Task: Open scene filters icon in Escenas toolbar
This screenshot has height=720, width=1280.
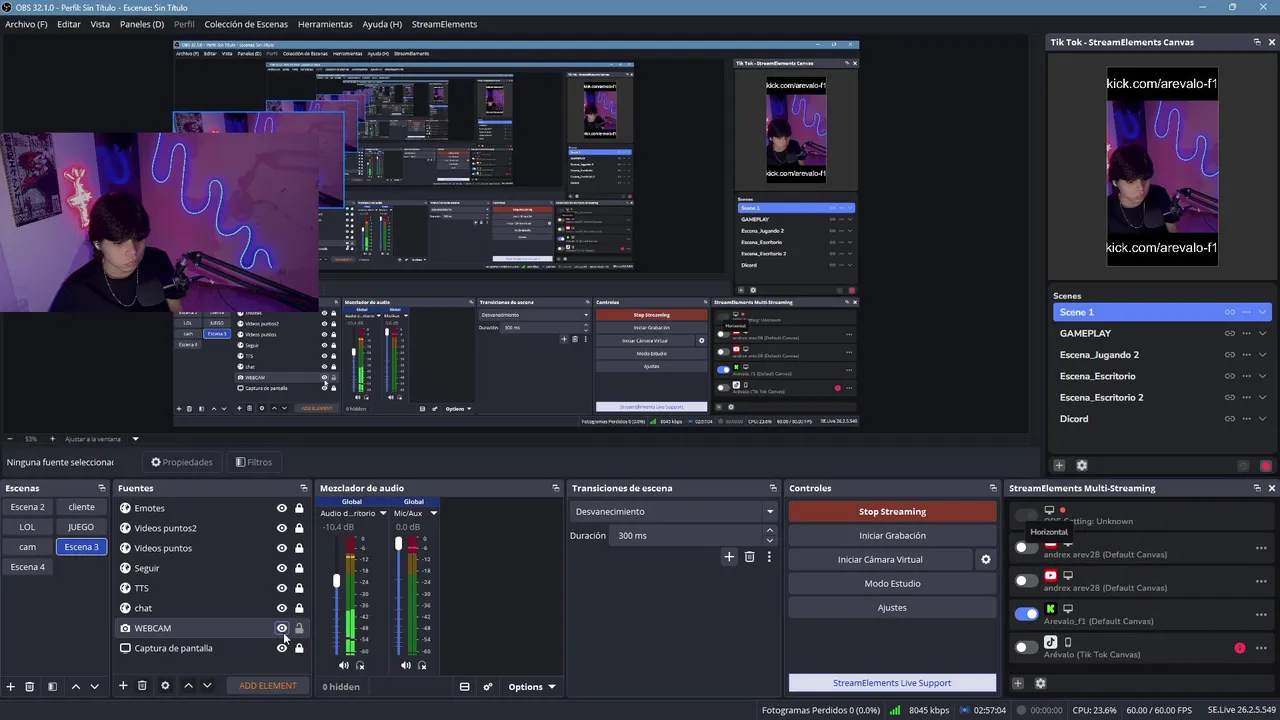Action: [52, 686]
